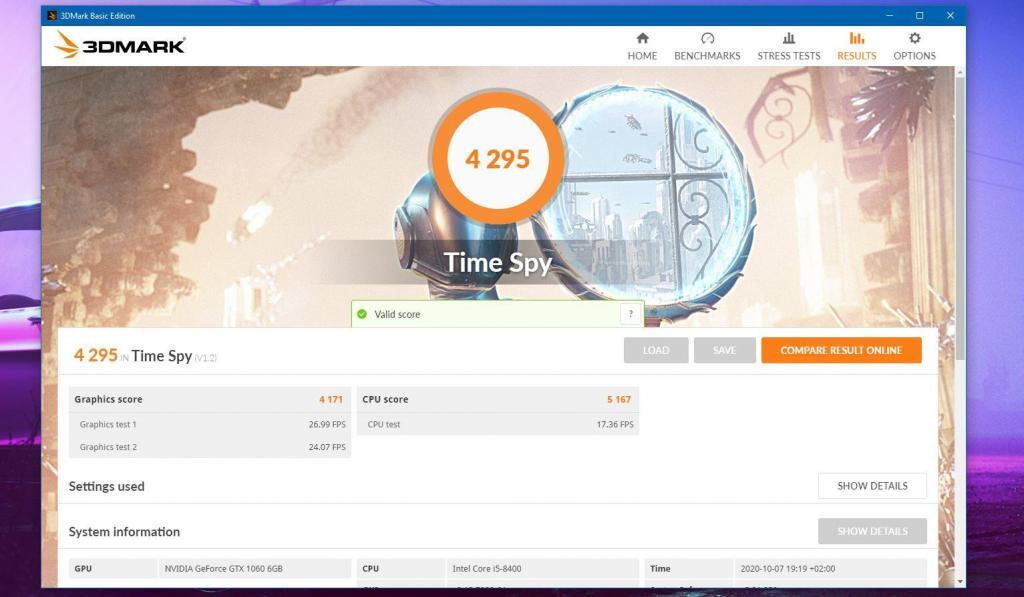Open Options with the gear icon
Image resolution: width=1024 pixels, height=597 pixels.
click(x=914, y=39)
